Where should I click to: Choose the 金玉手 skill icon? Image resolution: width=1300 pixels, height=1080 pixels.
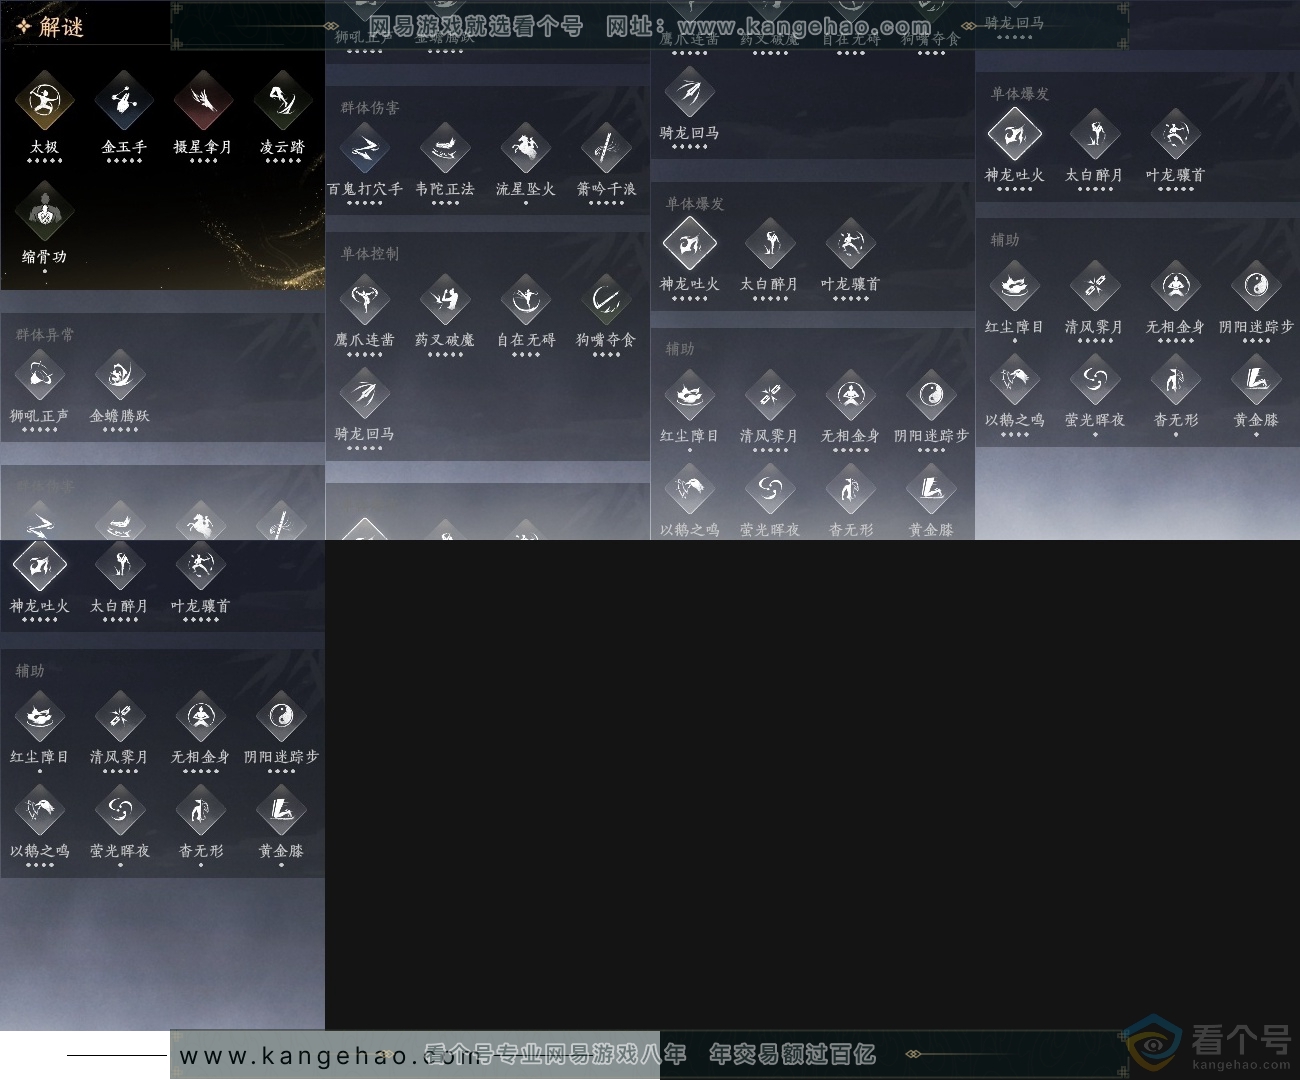124,101
